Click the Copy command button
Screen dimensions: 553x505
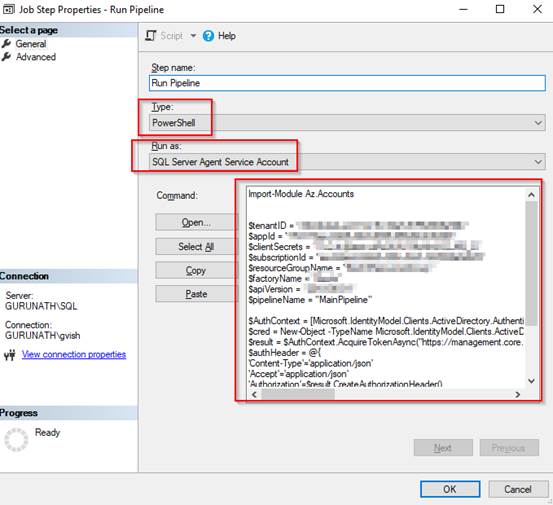(x=196, y=270)
